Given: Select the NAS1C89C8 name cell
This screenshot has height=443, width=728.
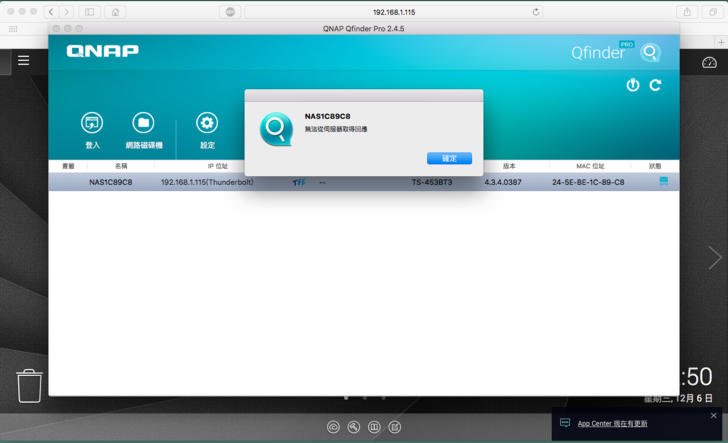Looking at the screenshot, I should (110, 182).
